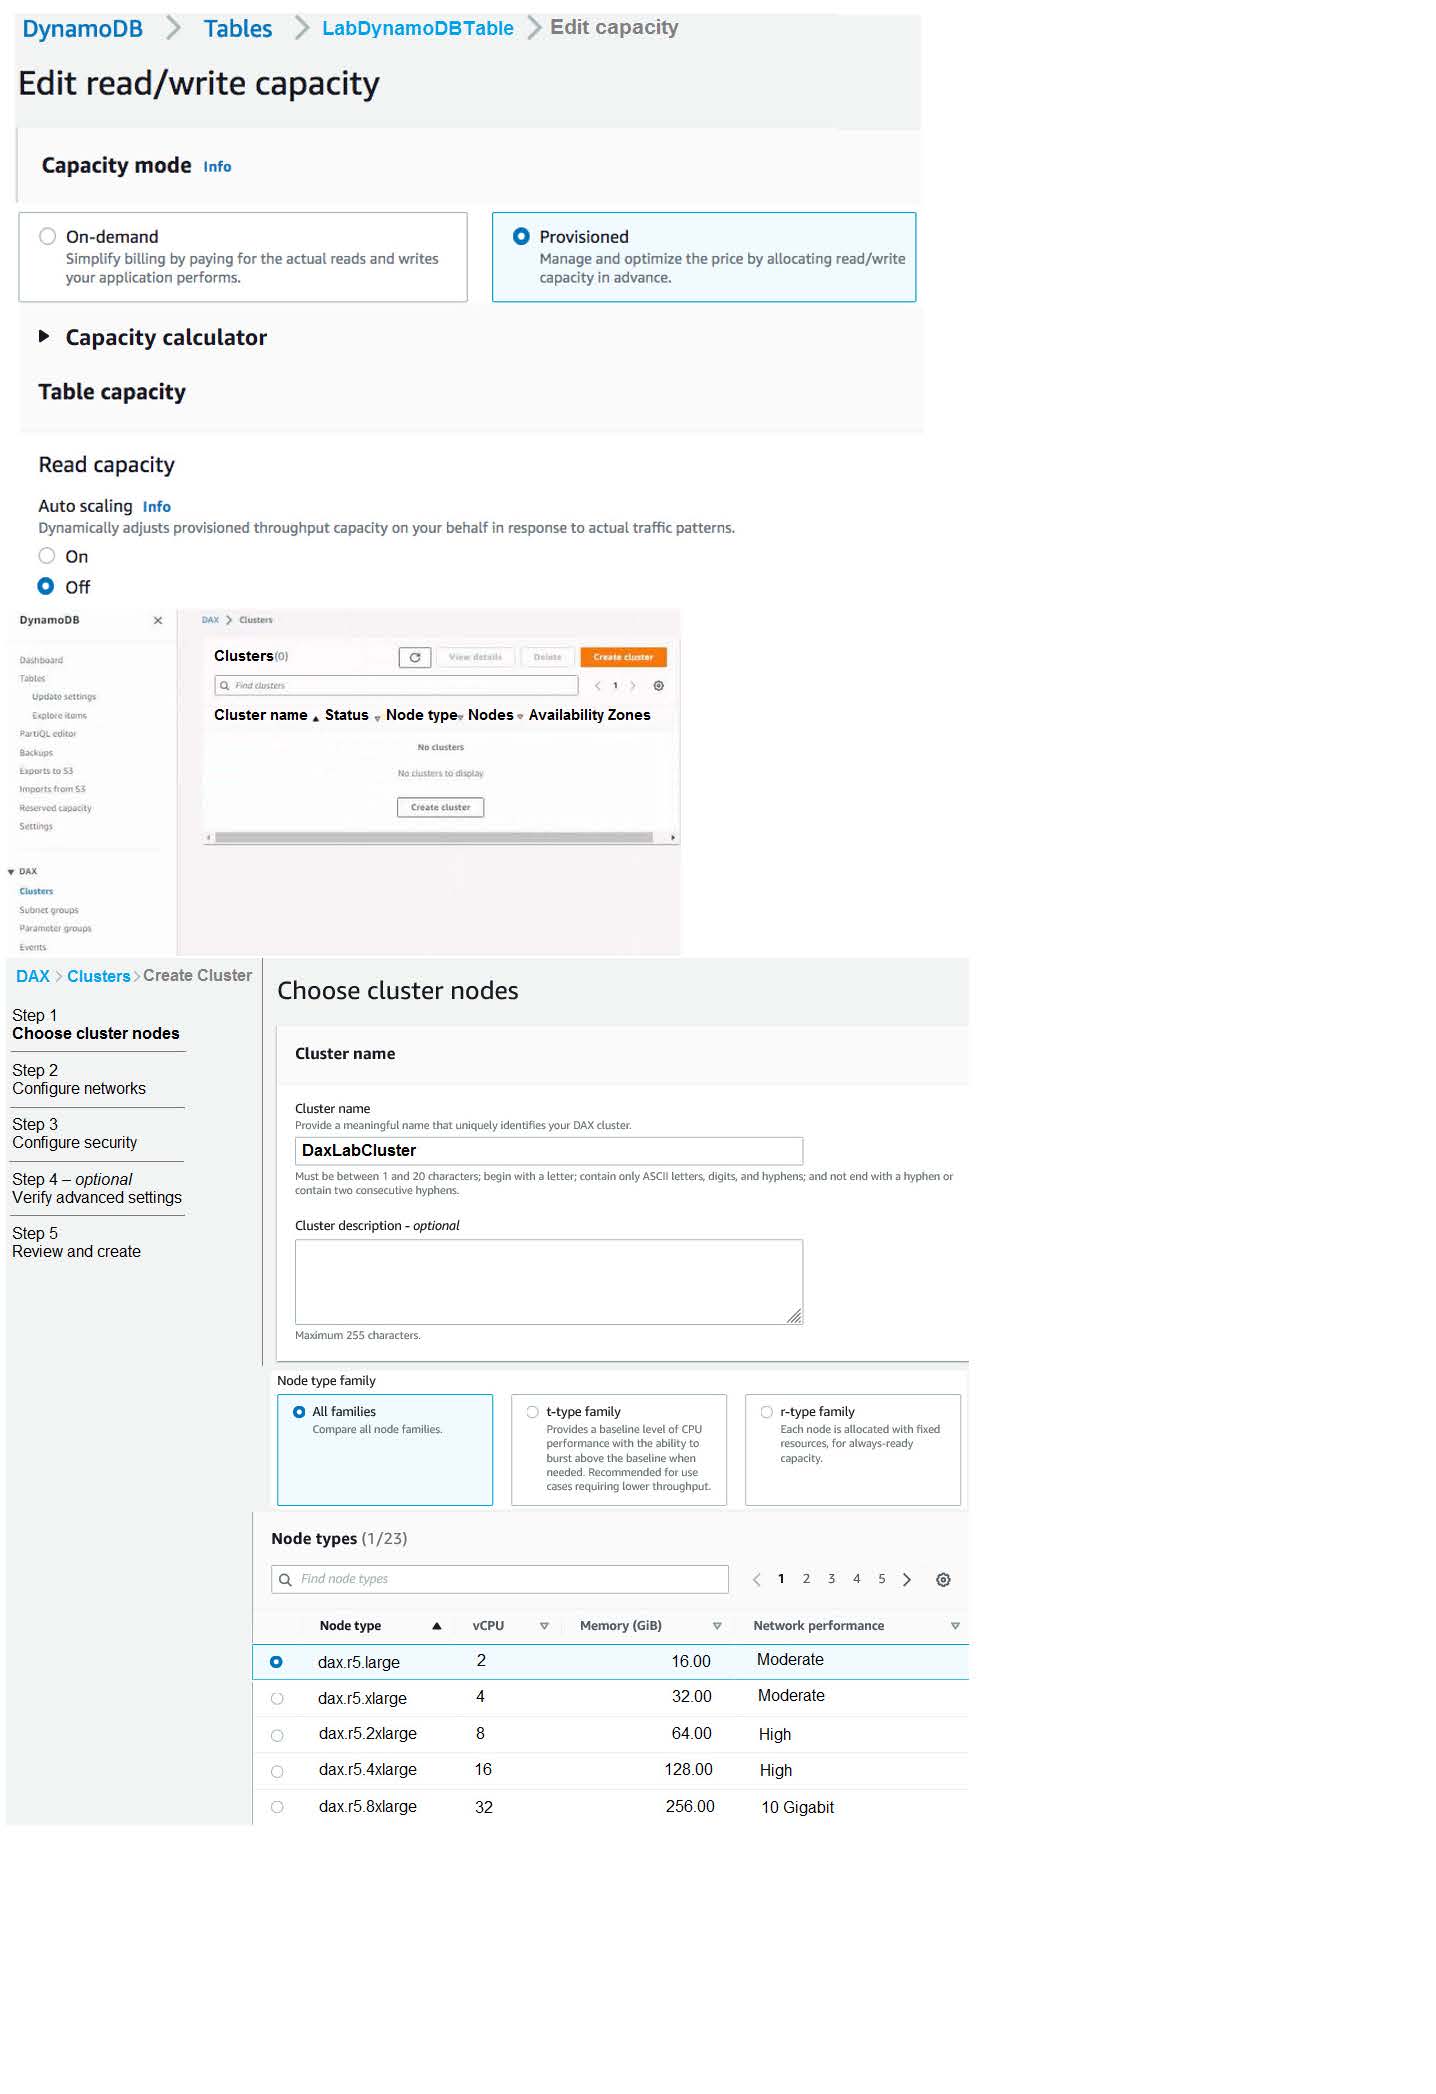1436x2094 pixels.
Task: Go to LabDynamoDBTable breadcrumb link
Action: [418, 28]
